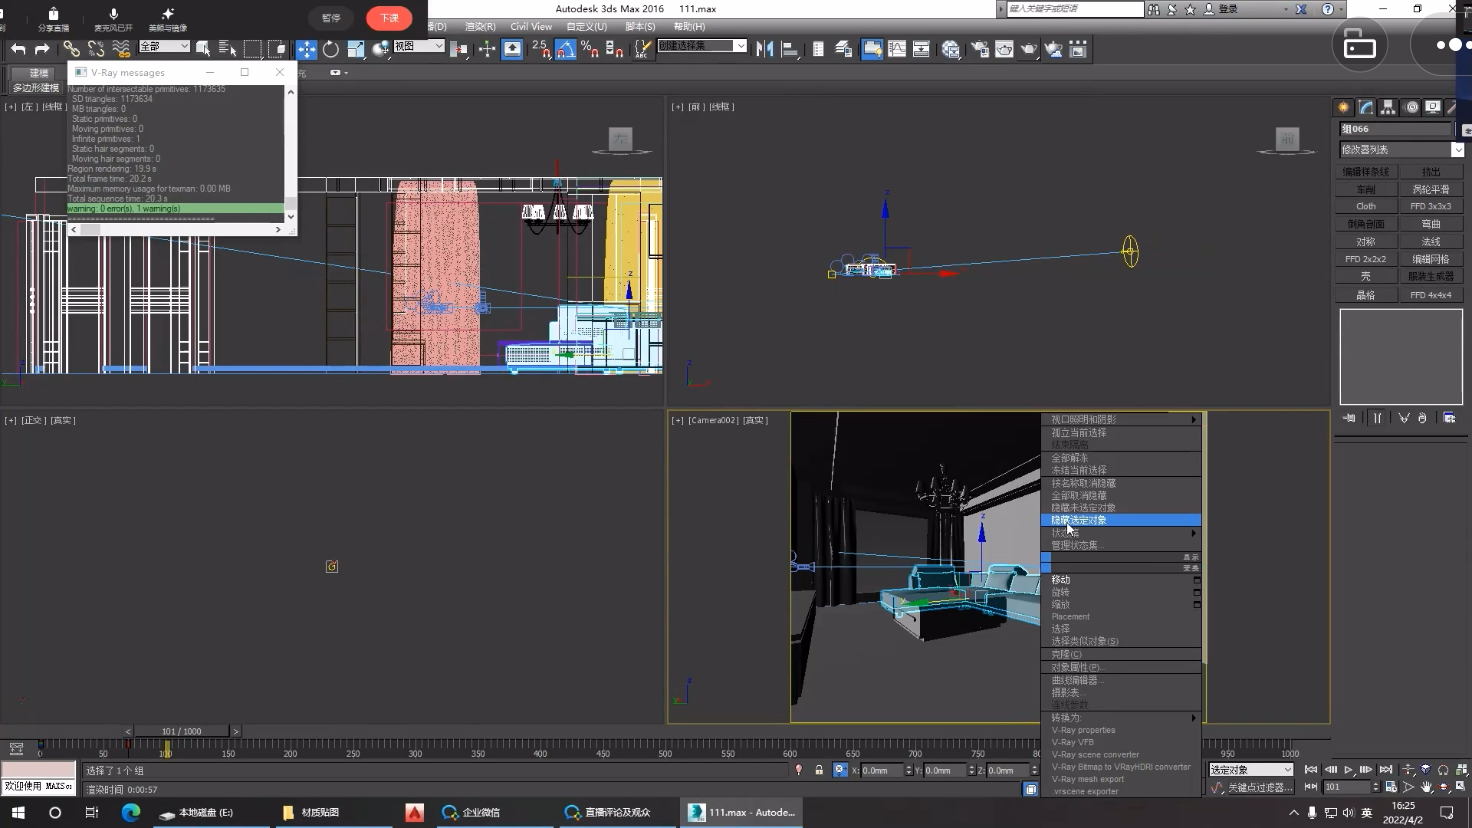Click the X coordinate input field
1472x828 pixels.
881,770
